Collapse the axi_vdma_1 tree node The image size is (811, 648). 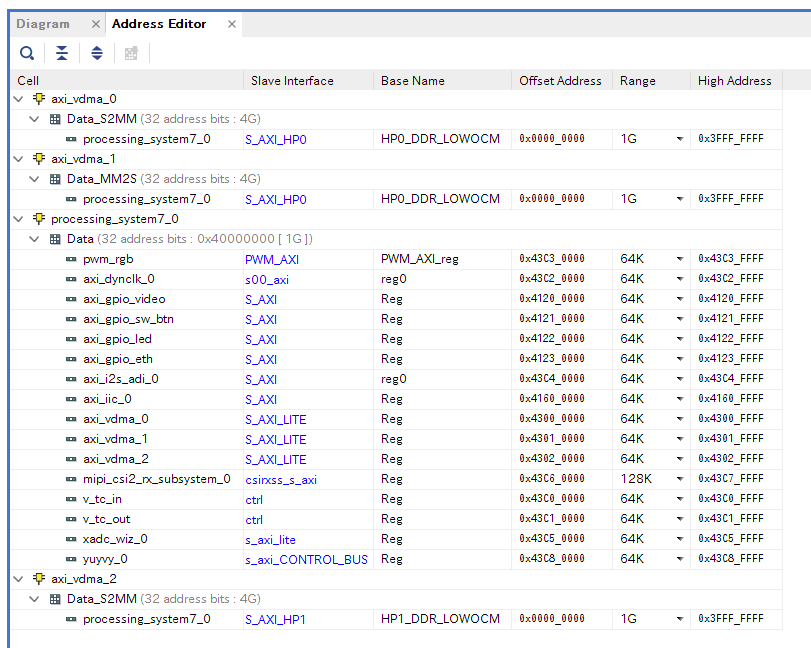19,159
